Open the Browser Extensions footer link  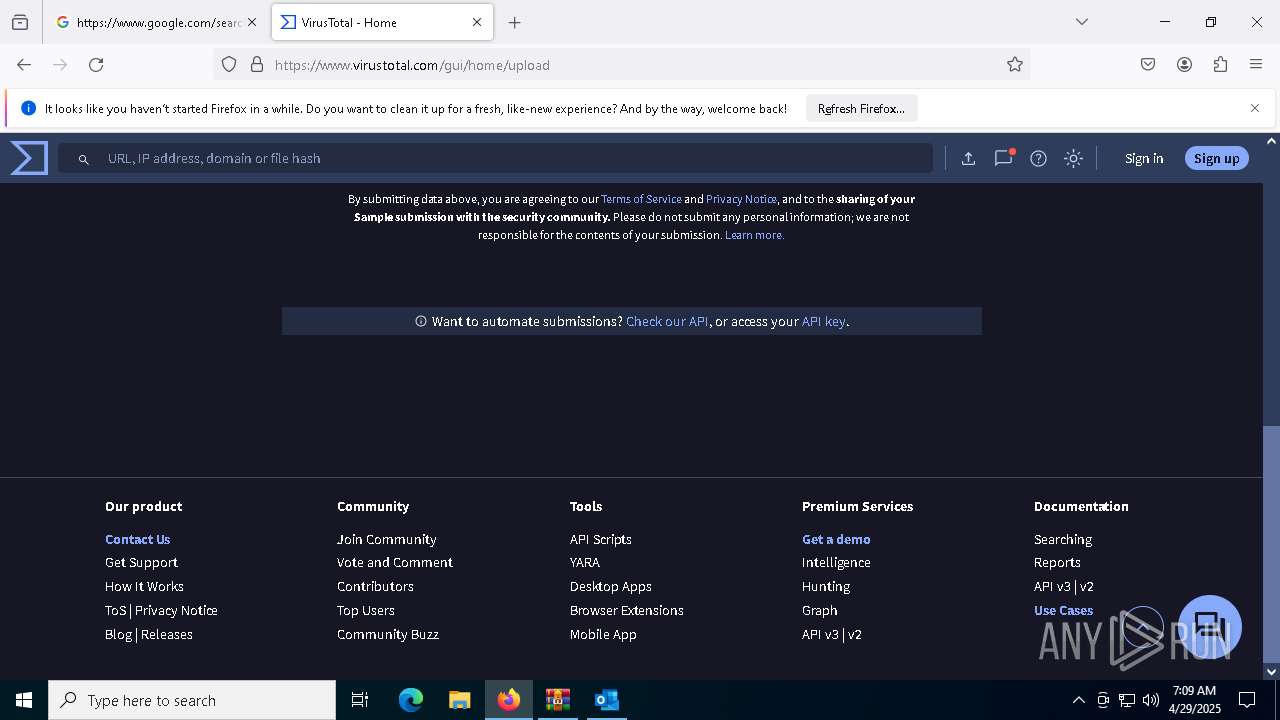[x=627, y=610]
